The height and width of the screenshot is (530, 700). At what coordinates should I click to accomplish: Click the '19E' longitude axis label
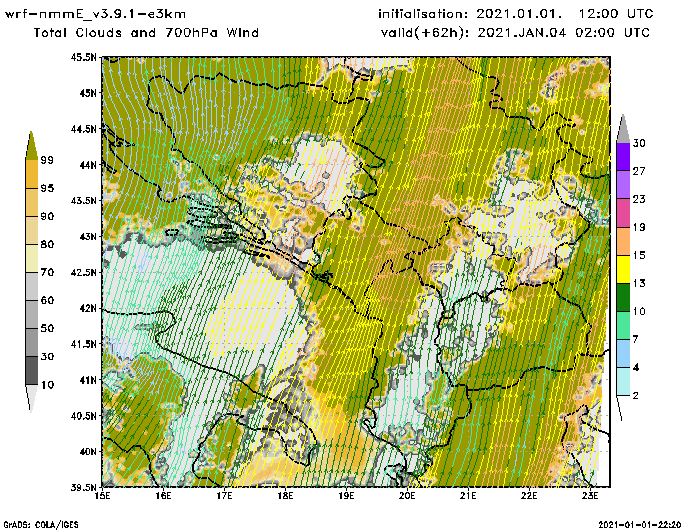click(346, 496)
